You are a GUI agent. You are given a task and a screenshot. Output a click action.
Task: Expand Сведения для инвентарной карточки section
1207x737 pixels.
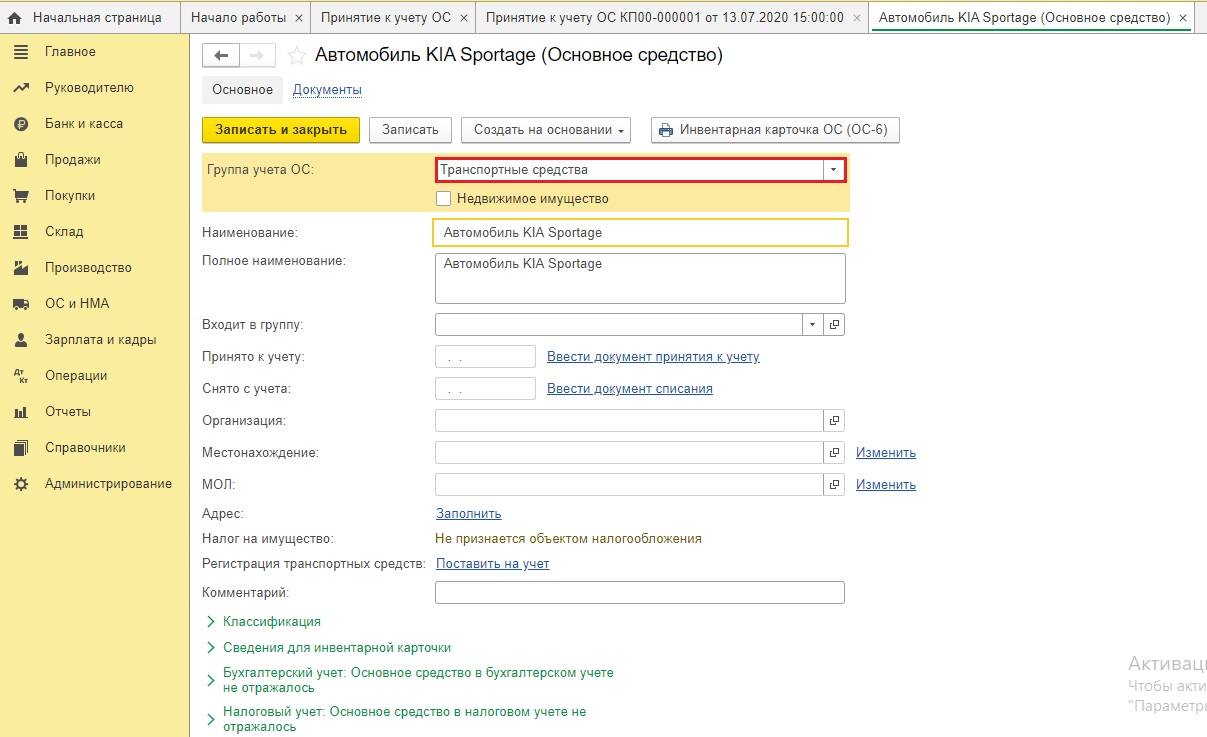(x=328, y=647)
